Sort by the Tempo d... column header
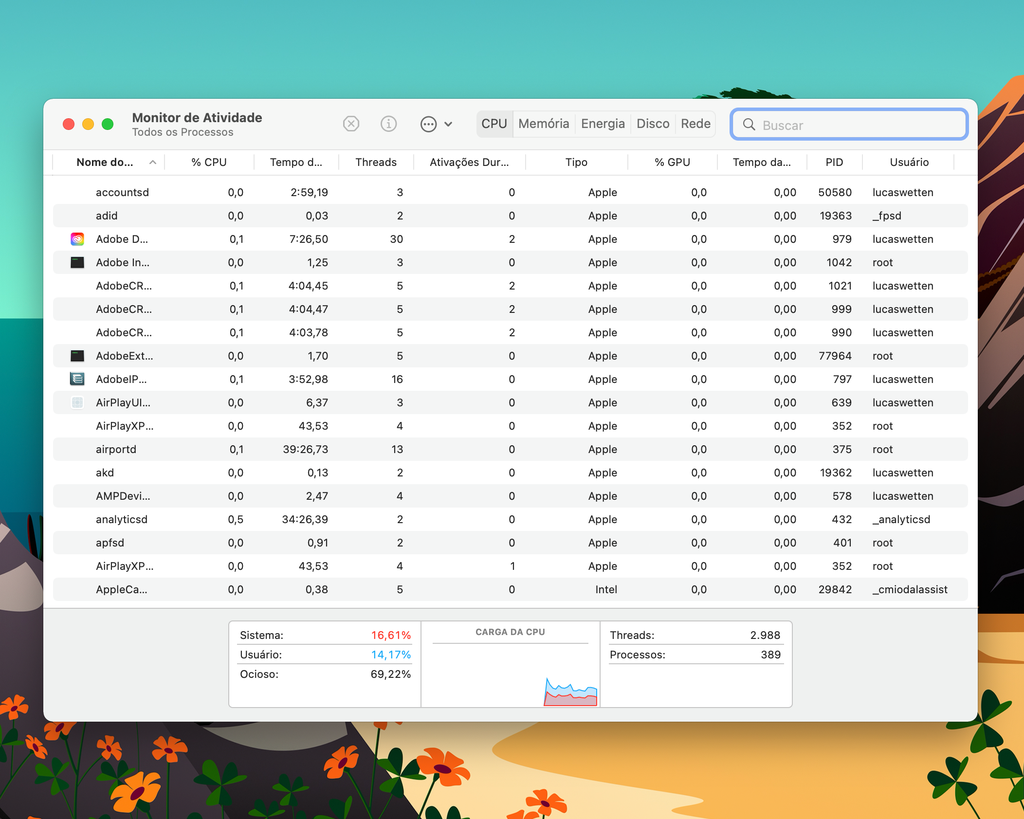This screenshot has height=819, width=1024. (x=296, y=162)
